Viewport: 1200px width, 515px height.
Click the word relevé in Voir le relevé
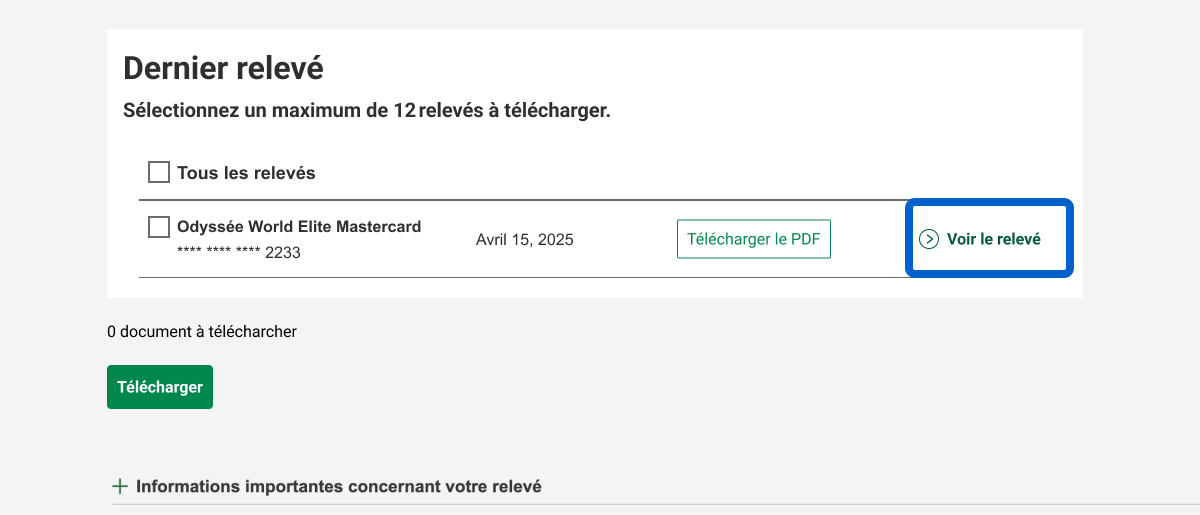pos(1017,239)
